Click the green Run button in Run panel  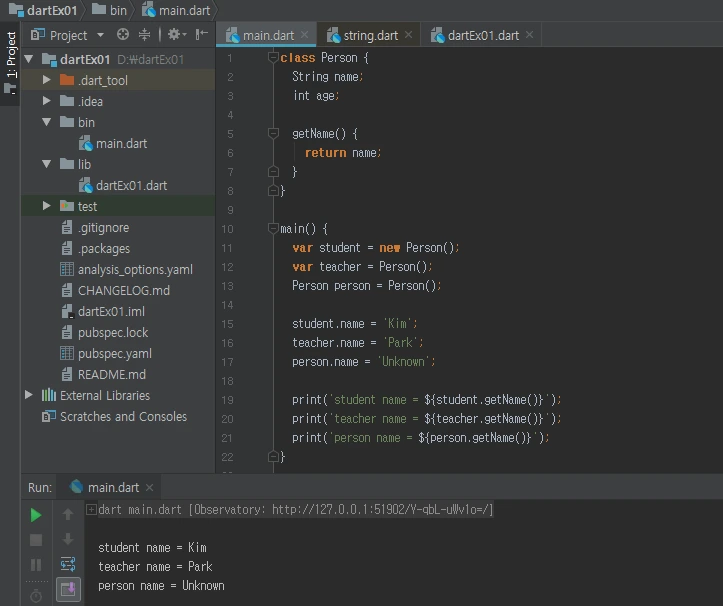coord(36,515)
